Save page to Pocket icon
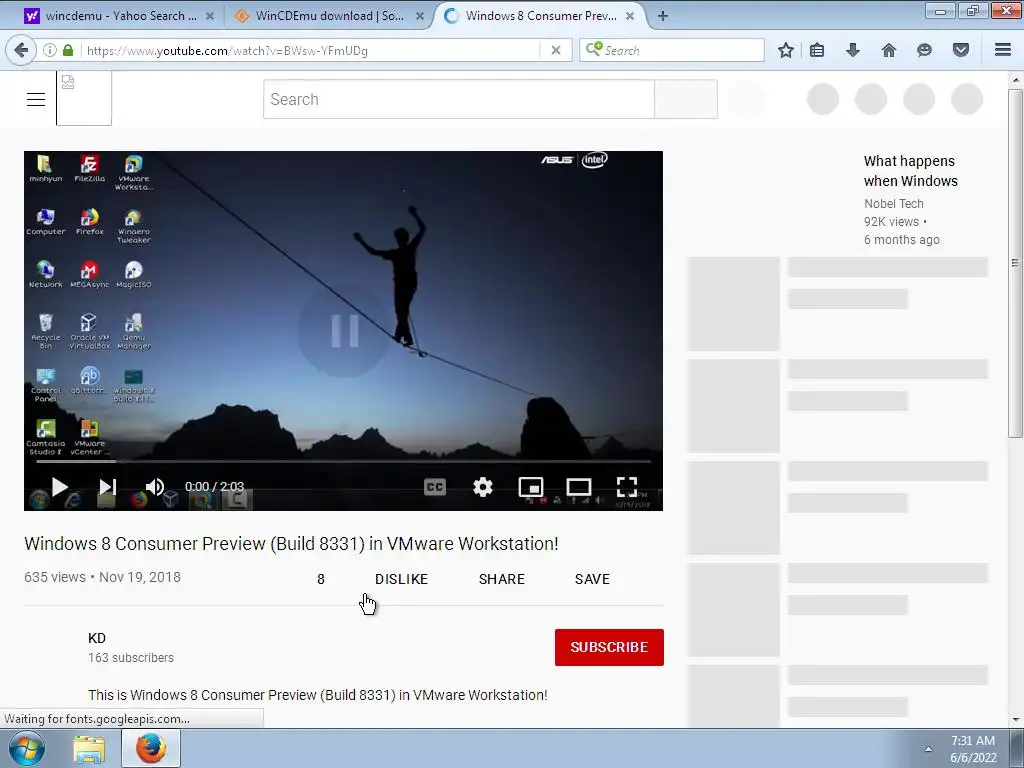 (x=961, y=50)
